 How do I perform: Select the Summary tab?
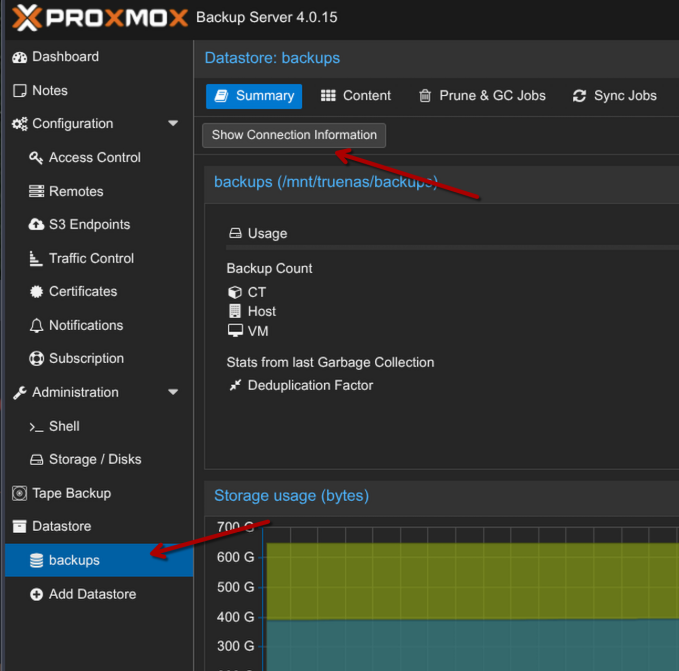click(253, 96)
